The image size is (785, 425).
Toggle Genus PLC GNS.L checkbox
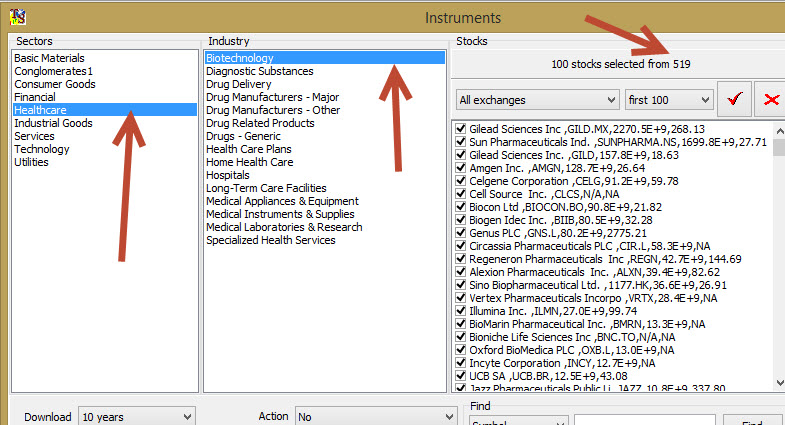click(x=461, y=233)
